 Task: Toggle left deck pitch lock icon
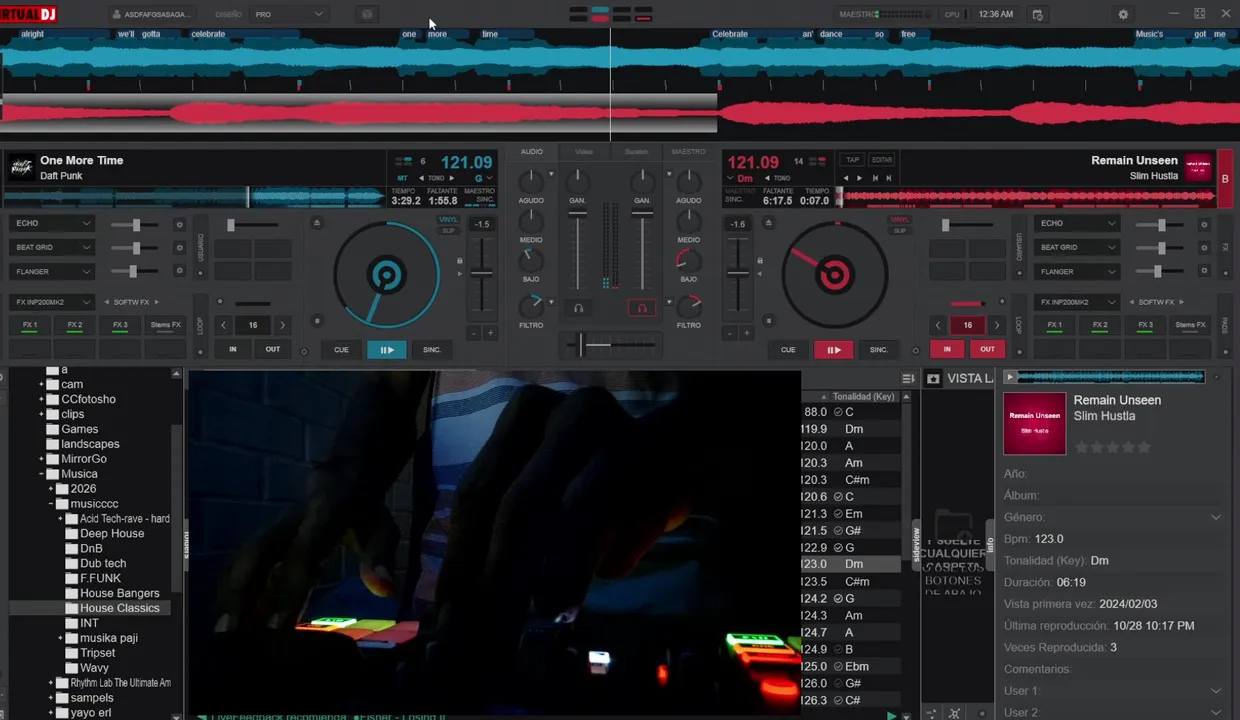click(x=460, y=261)
